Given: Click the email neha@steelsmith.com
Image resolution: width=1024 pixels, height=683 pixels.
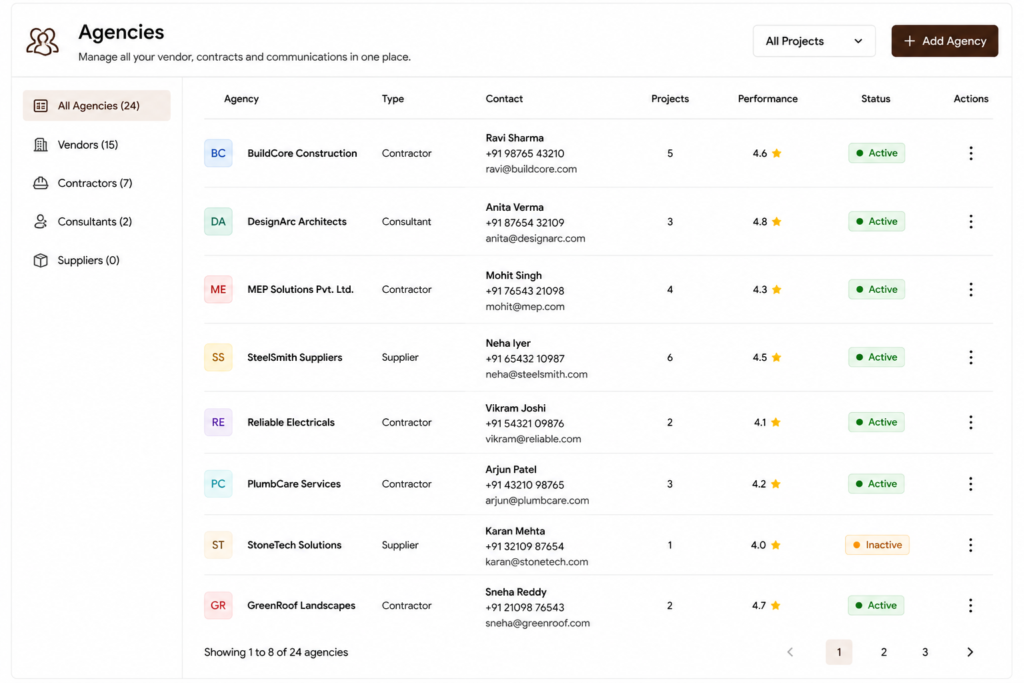Looking at the screenshot, I should pyautogui.click(x=536, y=374).
